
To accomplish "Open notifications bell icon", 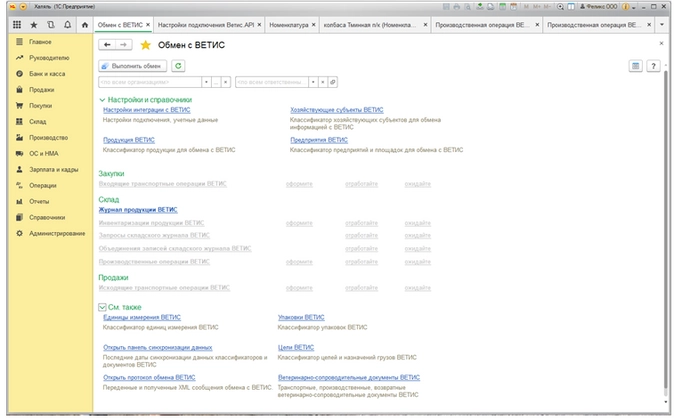I will point(67,25).
